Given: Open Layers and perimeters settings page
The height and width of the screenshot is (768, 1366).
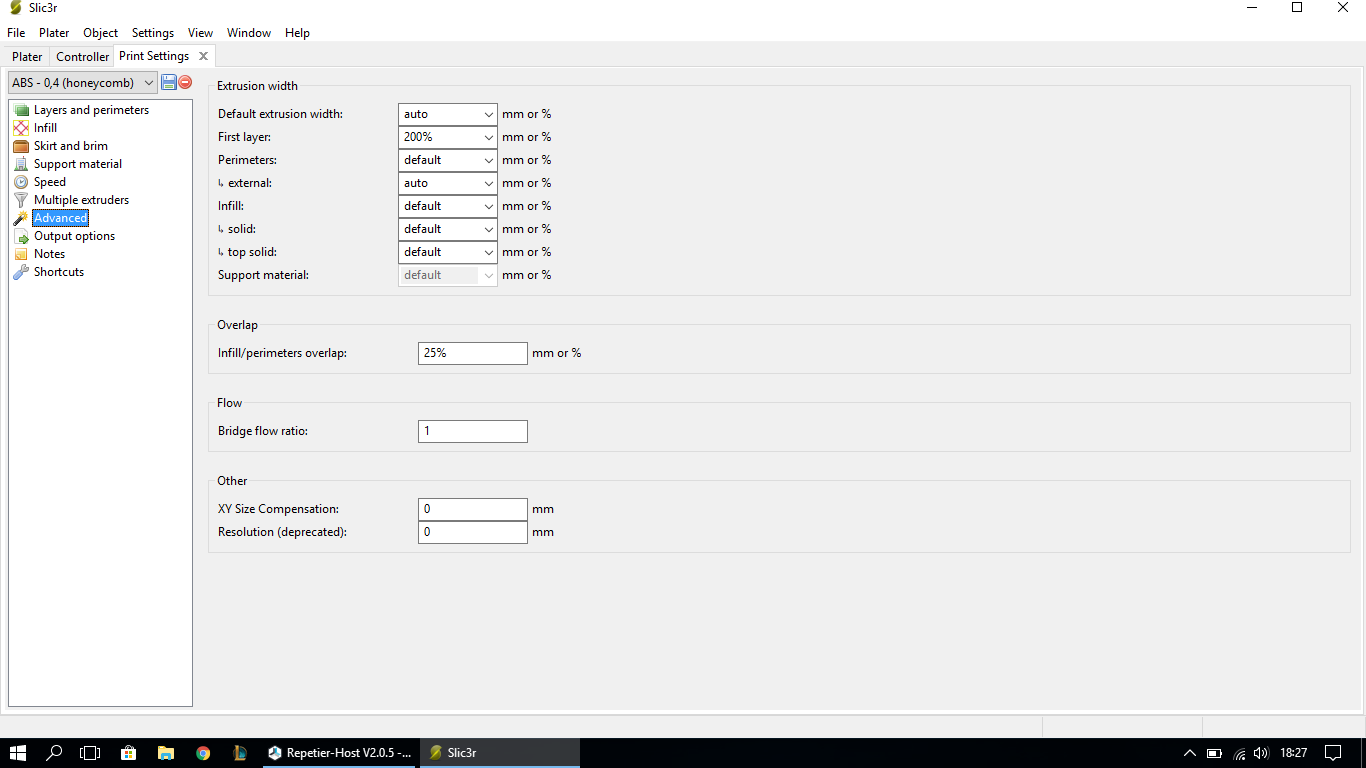Looking at the screenshot, I should 91,110.
